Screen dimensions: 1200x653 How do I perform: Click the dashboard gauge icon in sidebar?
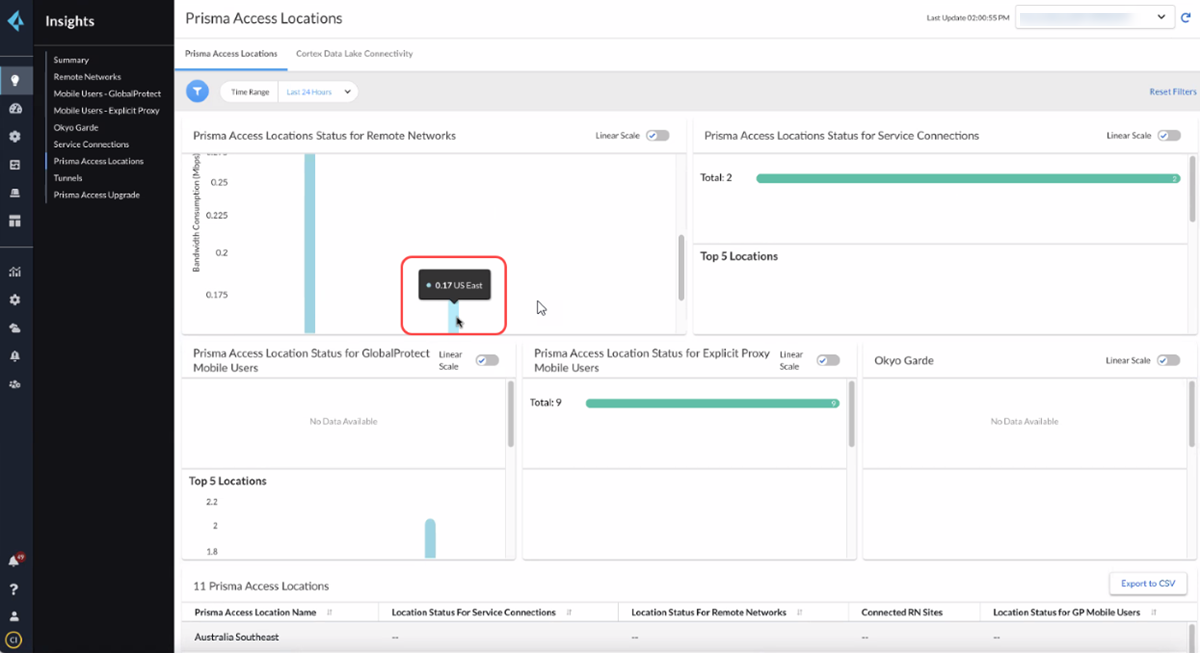[x=15, y=108]
